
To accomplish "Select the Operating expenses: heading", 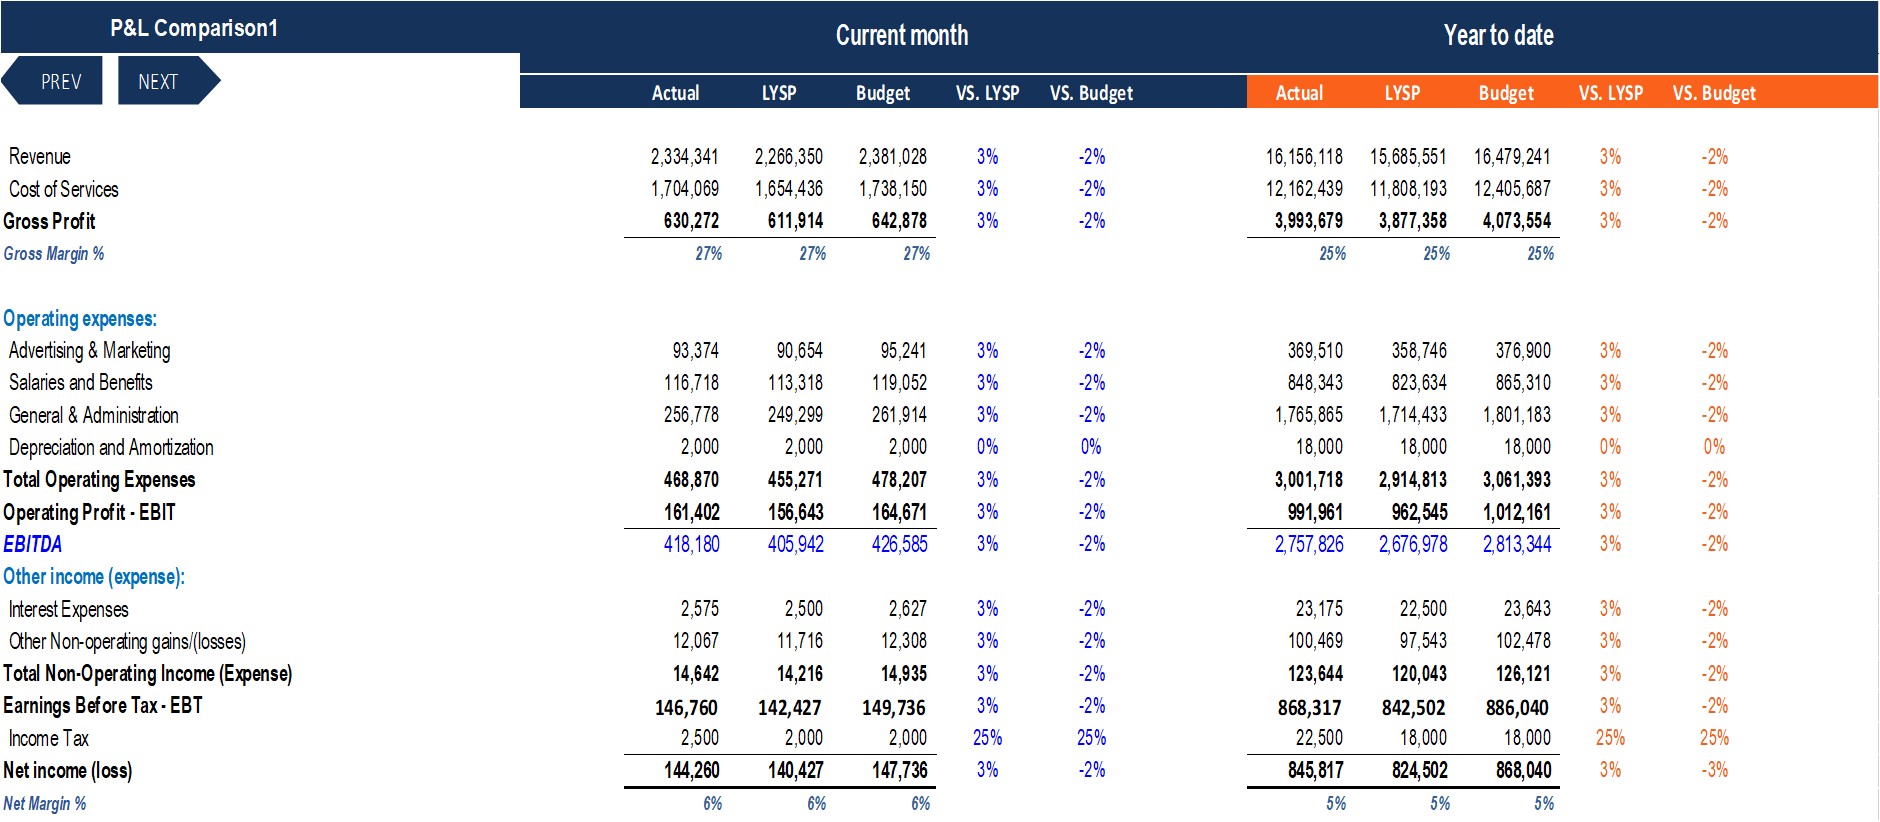I will pos(80,319).
